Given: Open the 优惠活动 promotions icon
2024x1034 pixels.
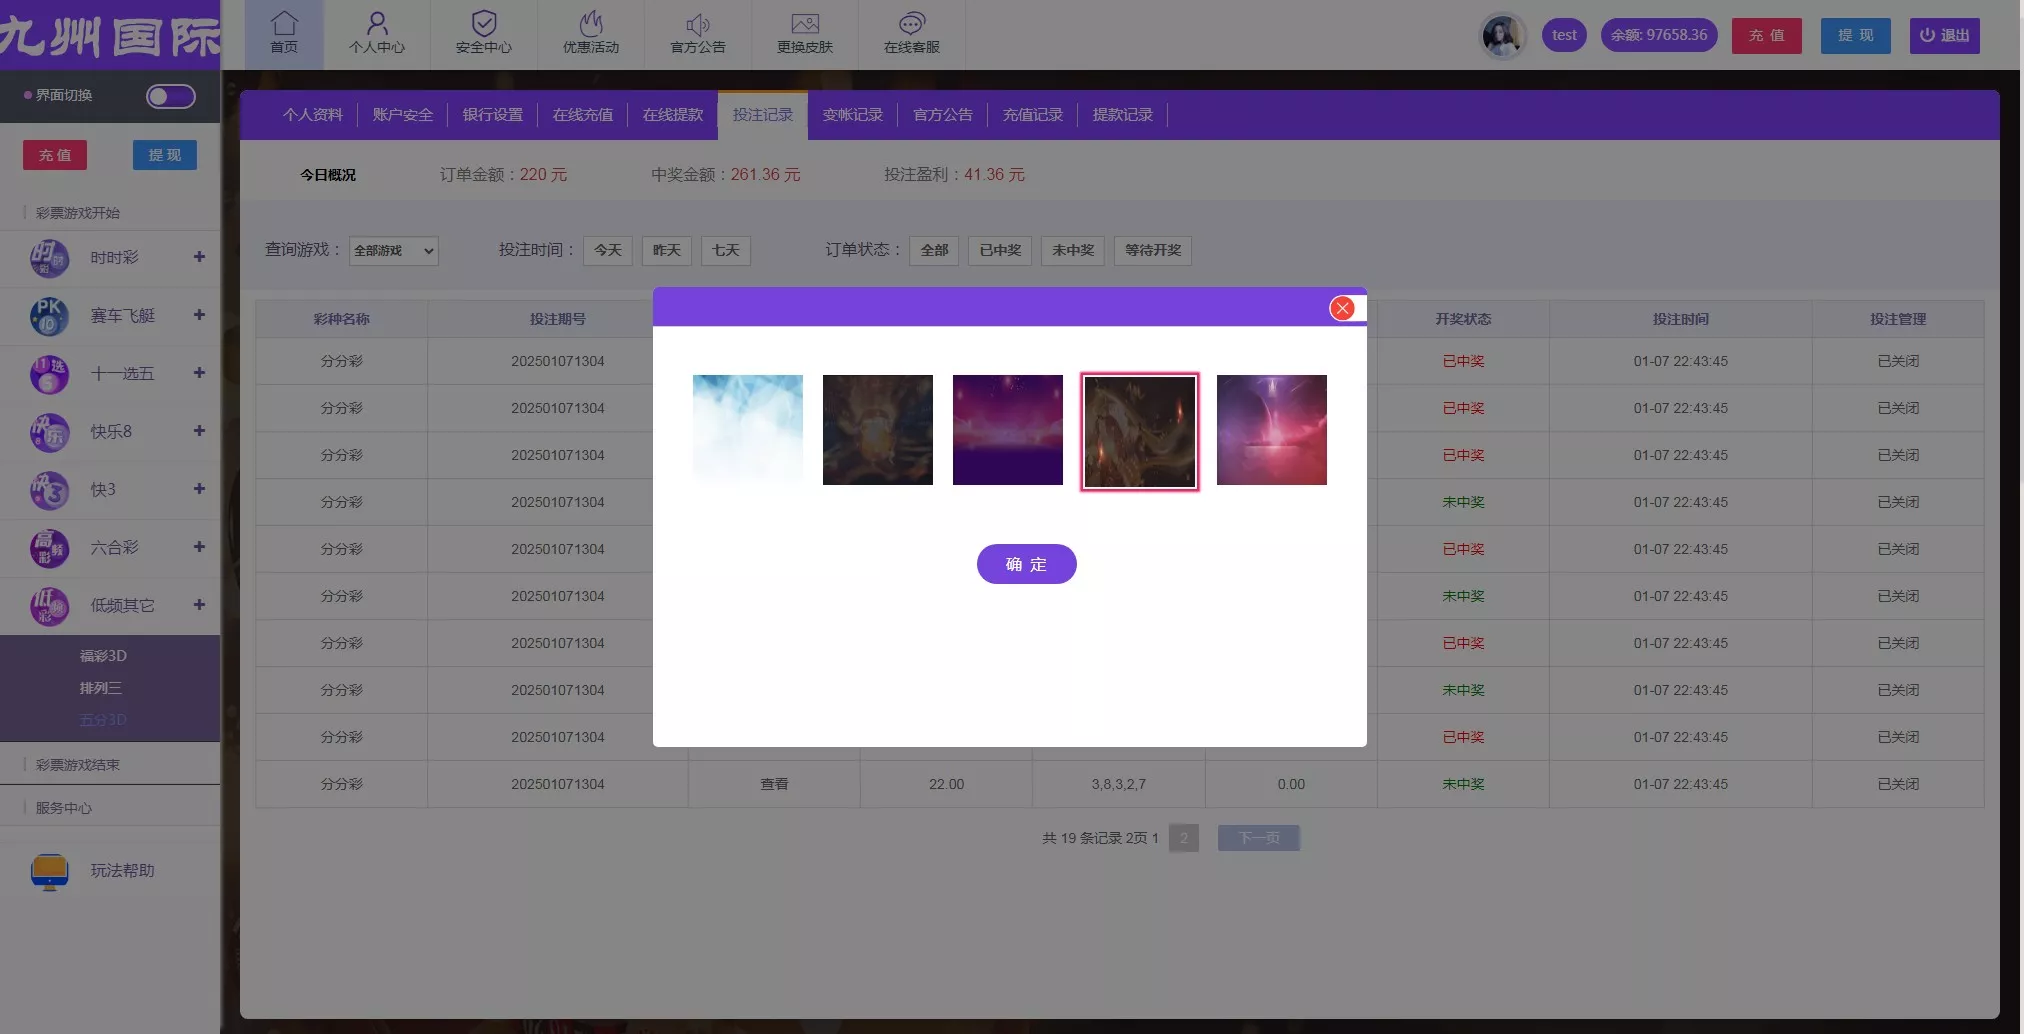Looking at the screenshot, I should click(x=590, y=33).
